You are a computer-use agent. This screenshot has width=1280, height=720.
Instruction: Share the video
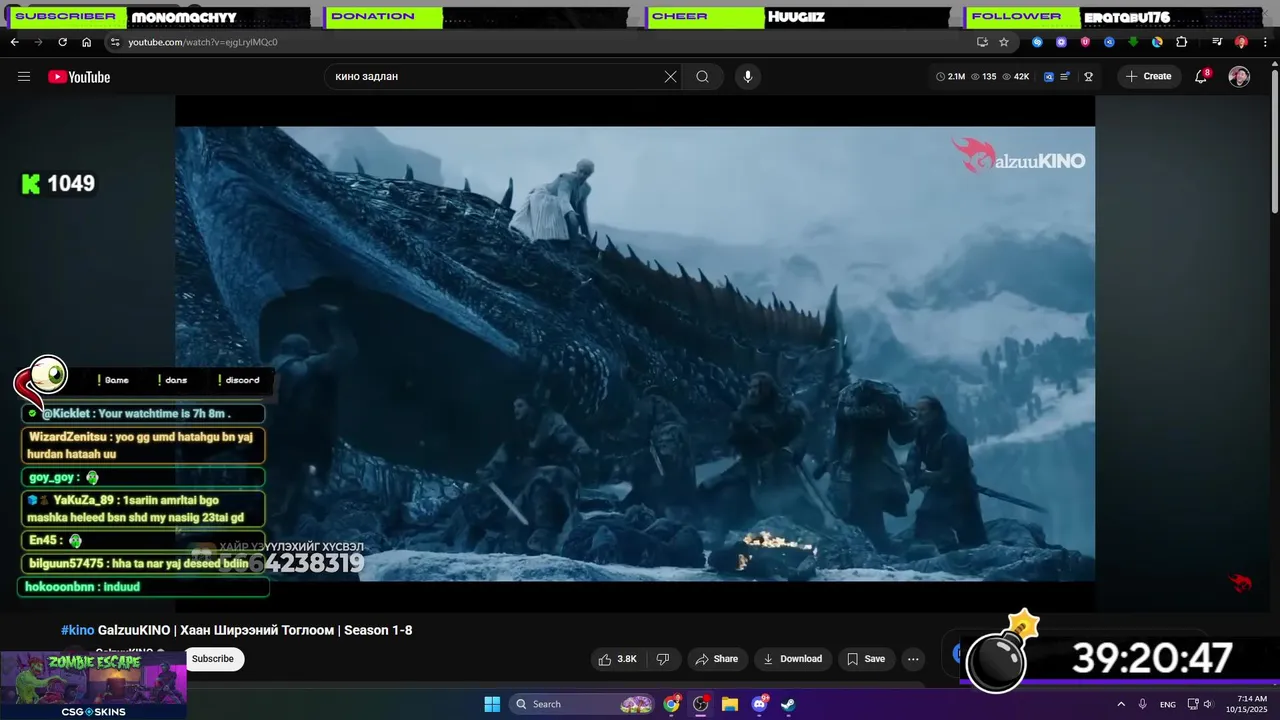(x=716, y=659)
